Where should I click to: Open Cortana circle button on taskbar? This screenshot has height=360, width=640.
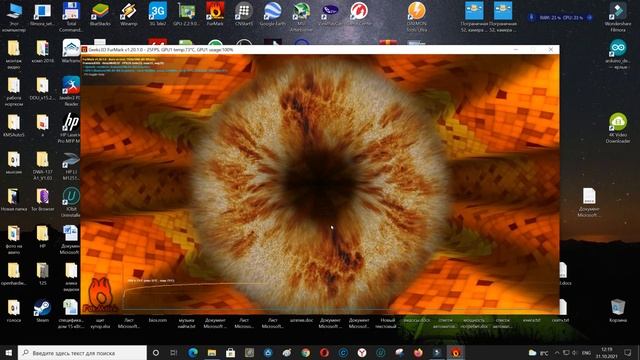tap(156, 353)
